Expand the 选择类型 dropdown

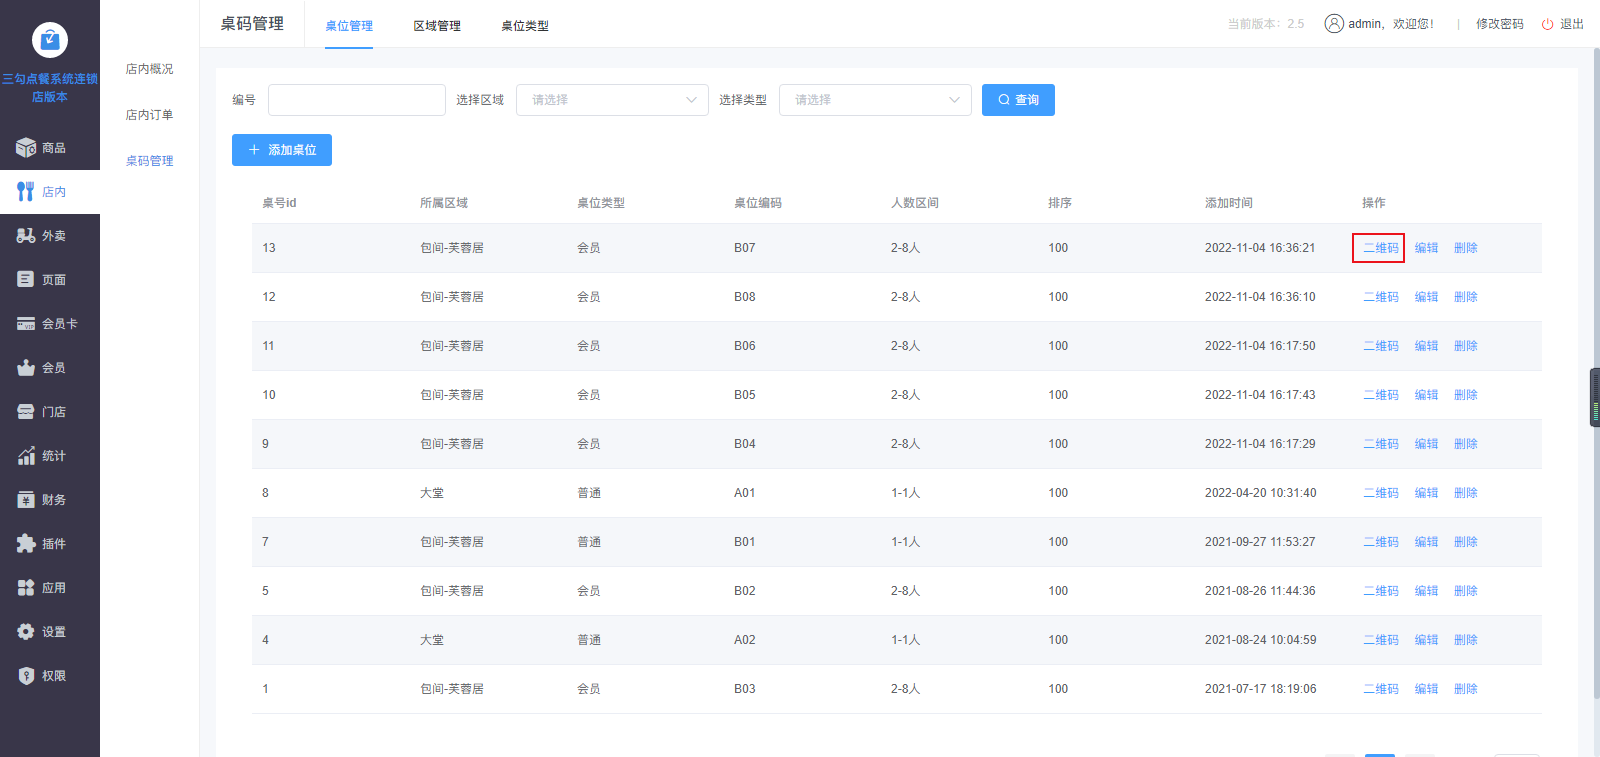(x=874, y=100)
